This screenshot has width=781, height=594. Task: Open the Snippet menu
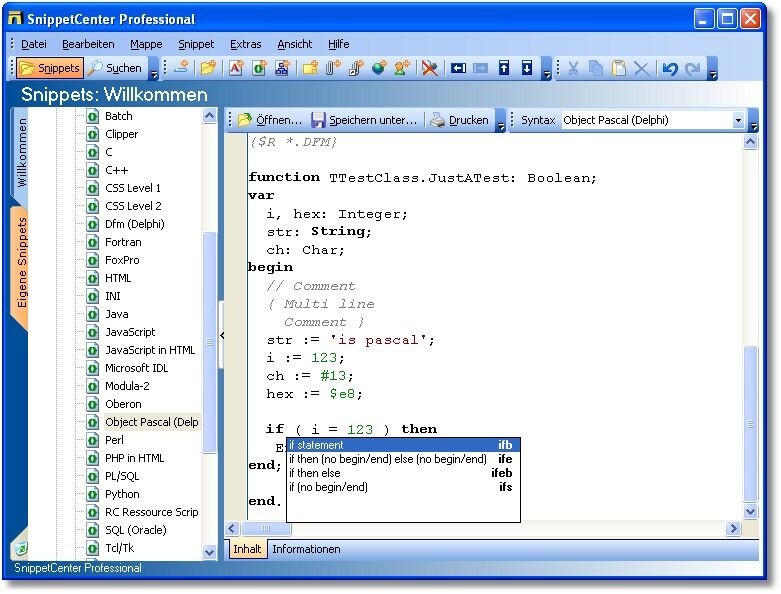196,44
